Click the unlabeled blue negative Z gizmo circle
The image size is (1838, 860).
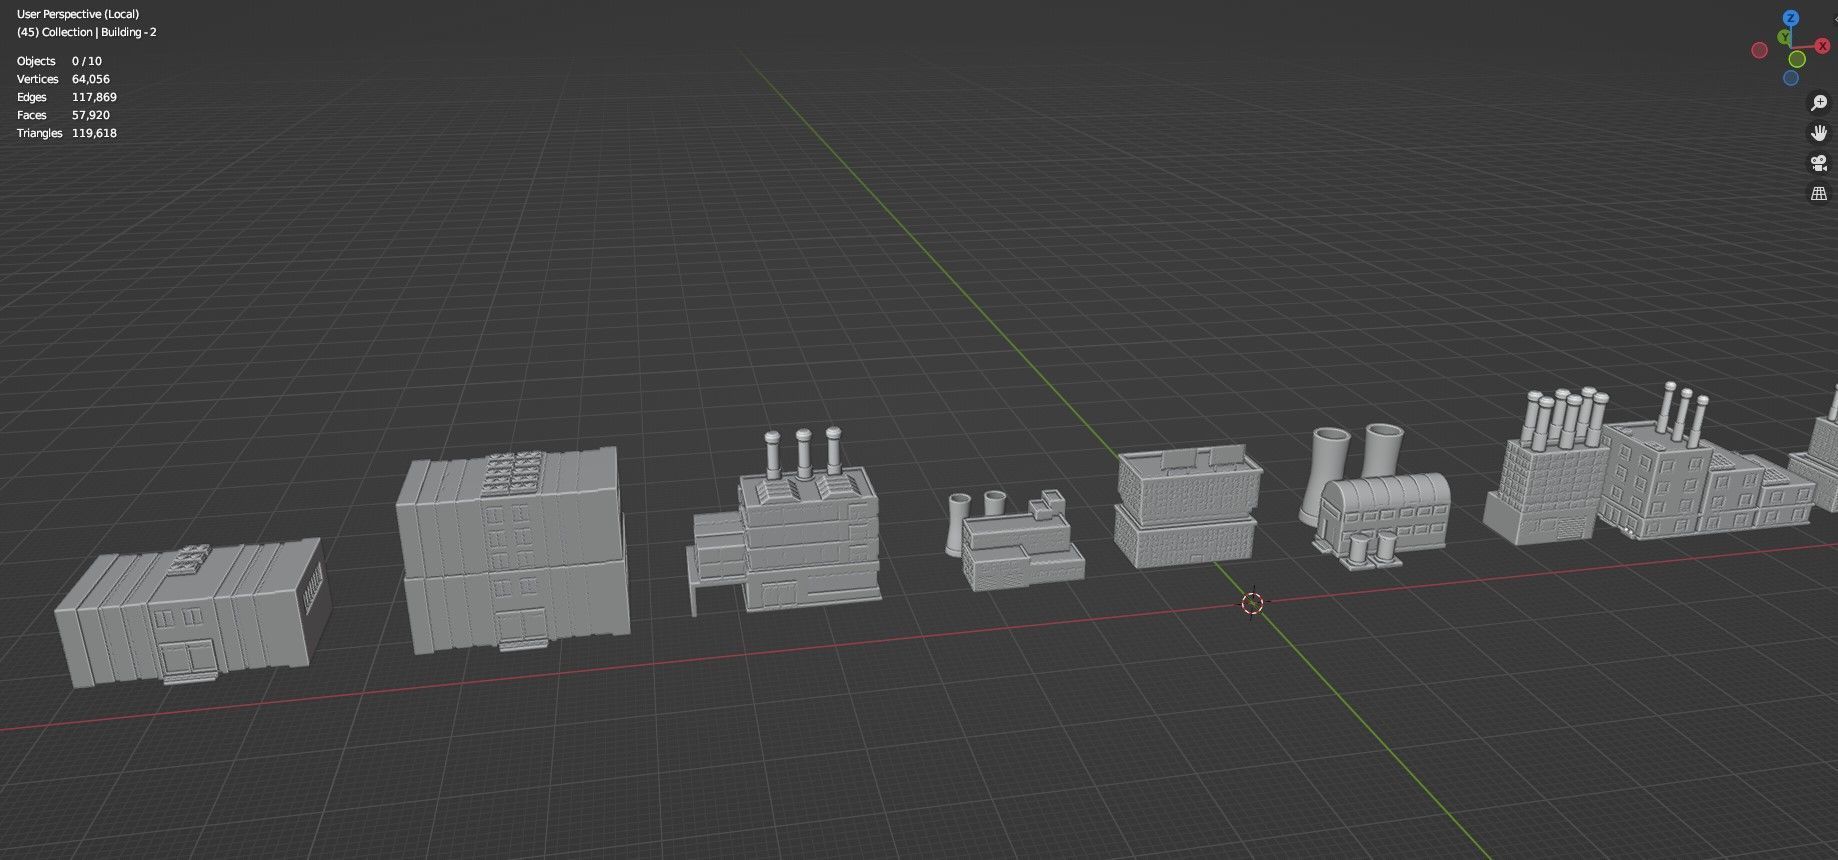pyautogui.click(x=1791, y=78)
